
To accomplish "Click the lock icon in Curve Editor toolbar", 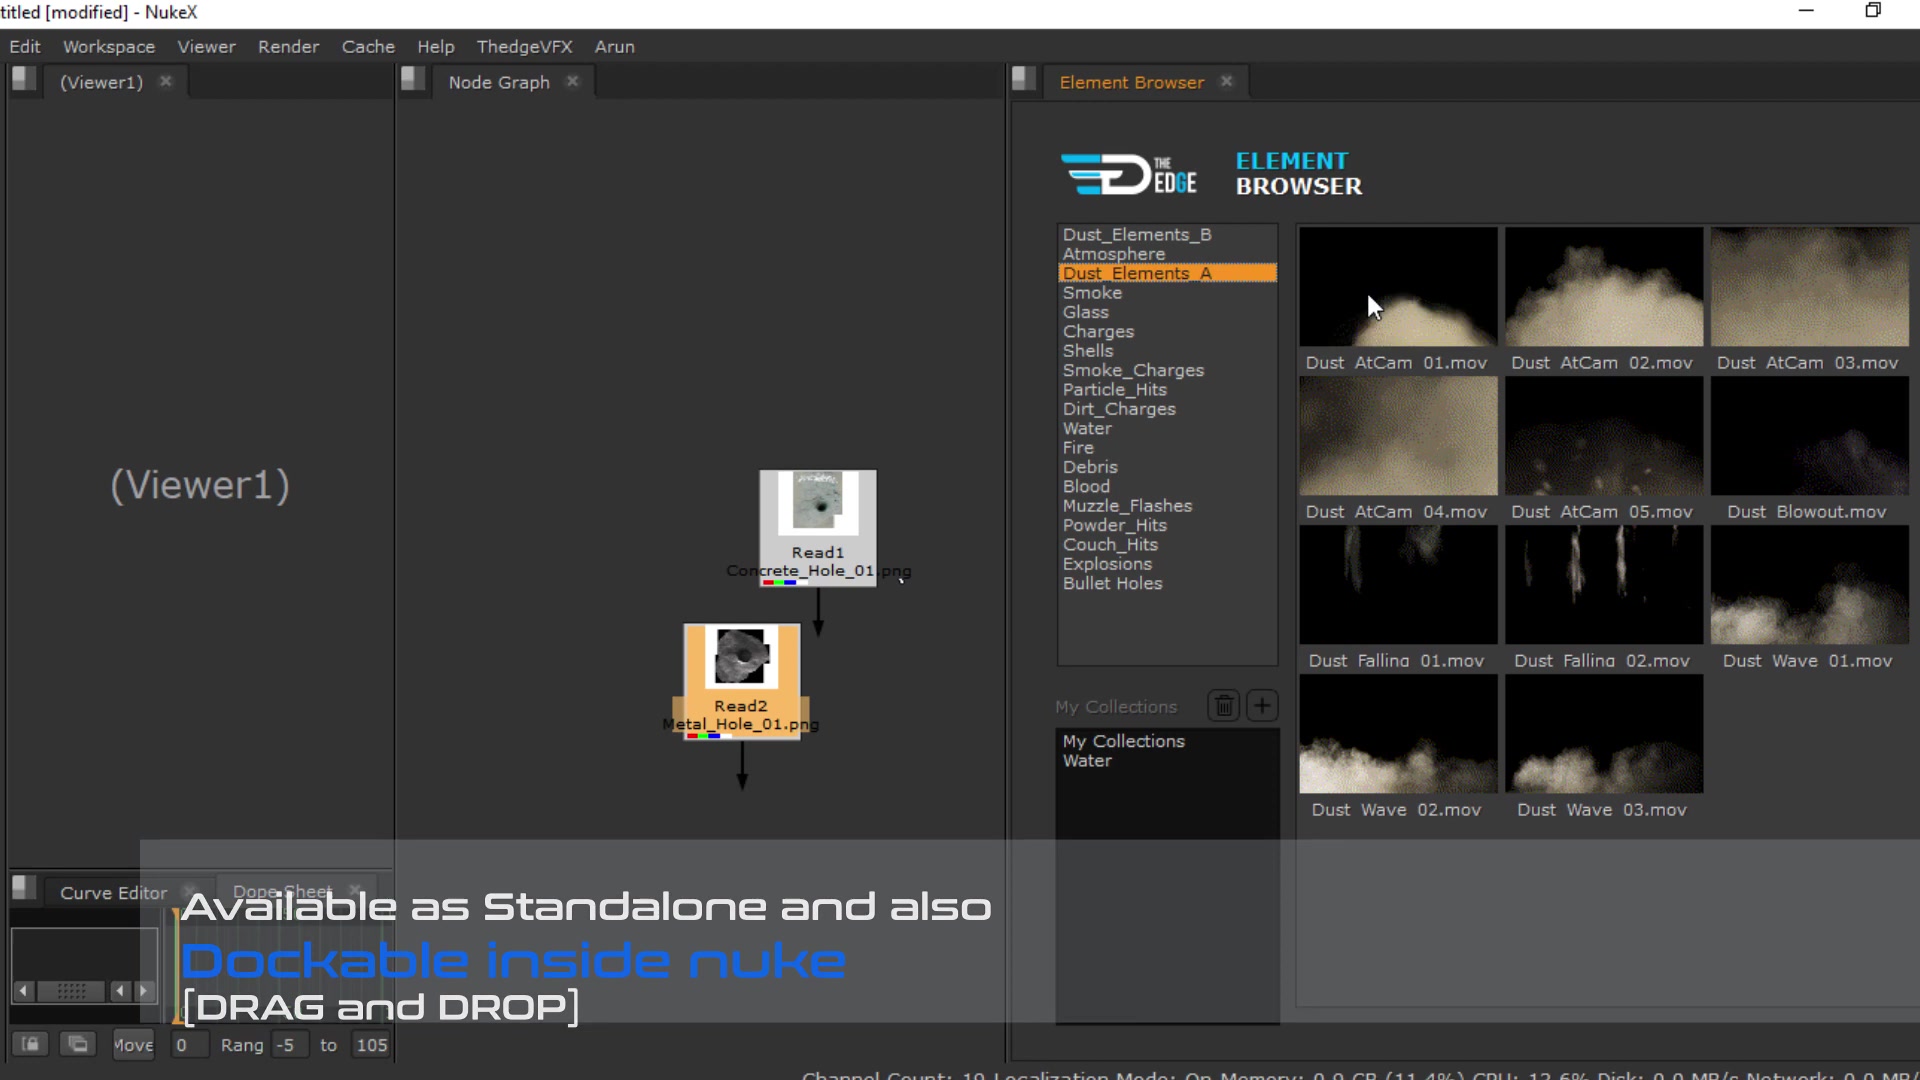I will [31, 1044].
